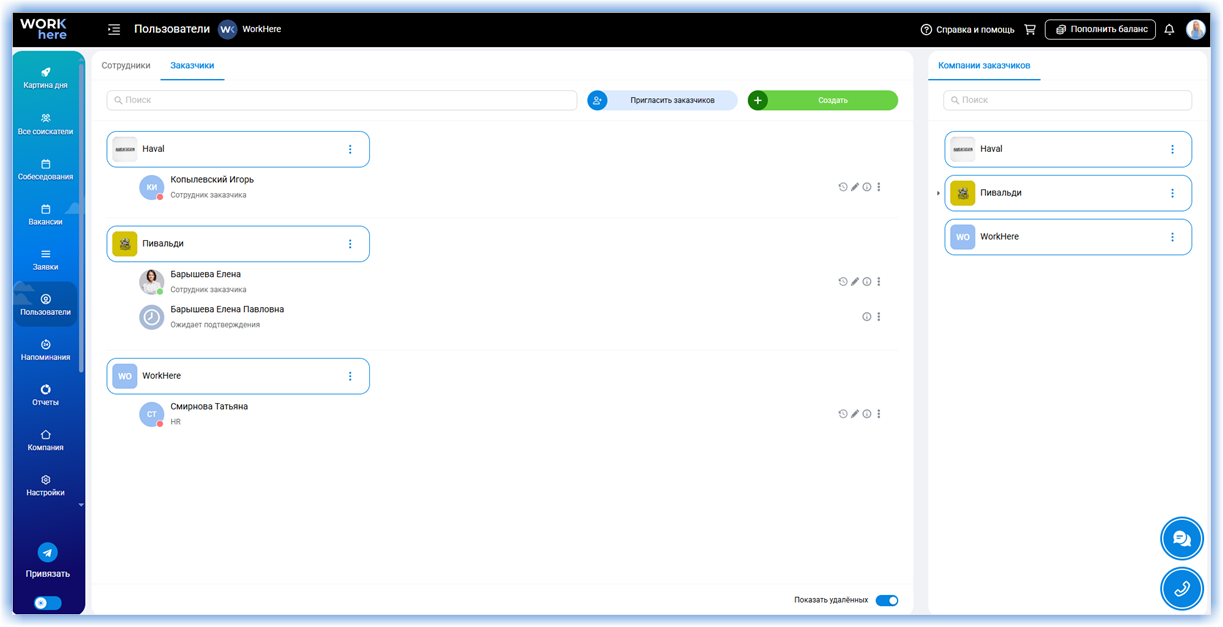
Task: Open the Собеседования sidebar section
Action: click(x=45, y=169)
